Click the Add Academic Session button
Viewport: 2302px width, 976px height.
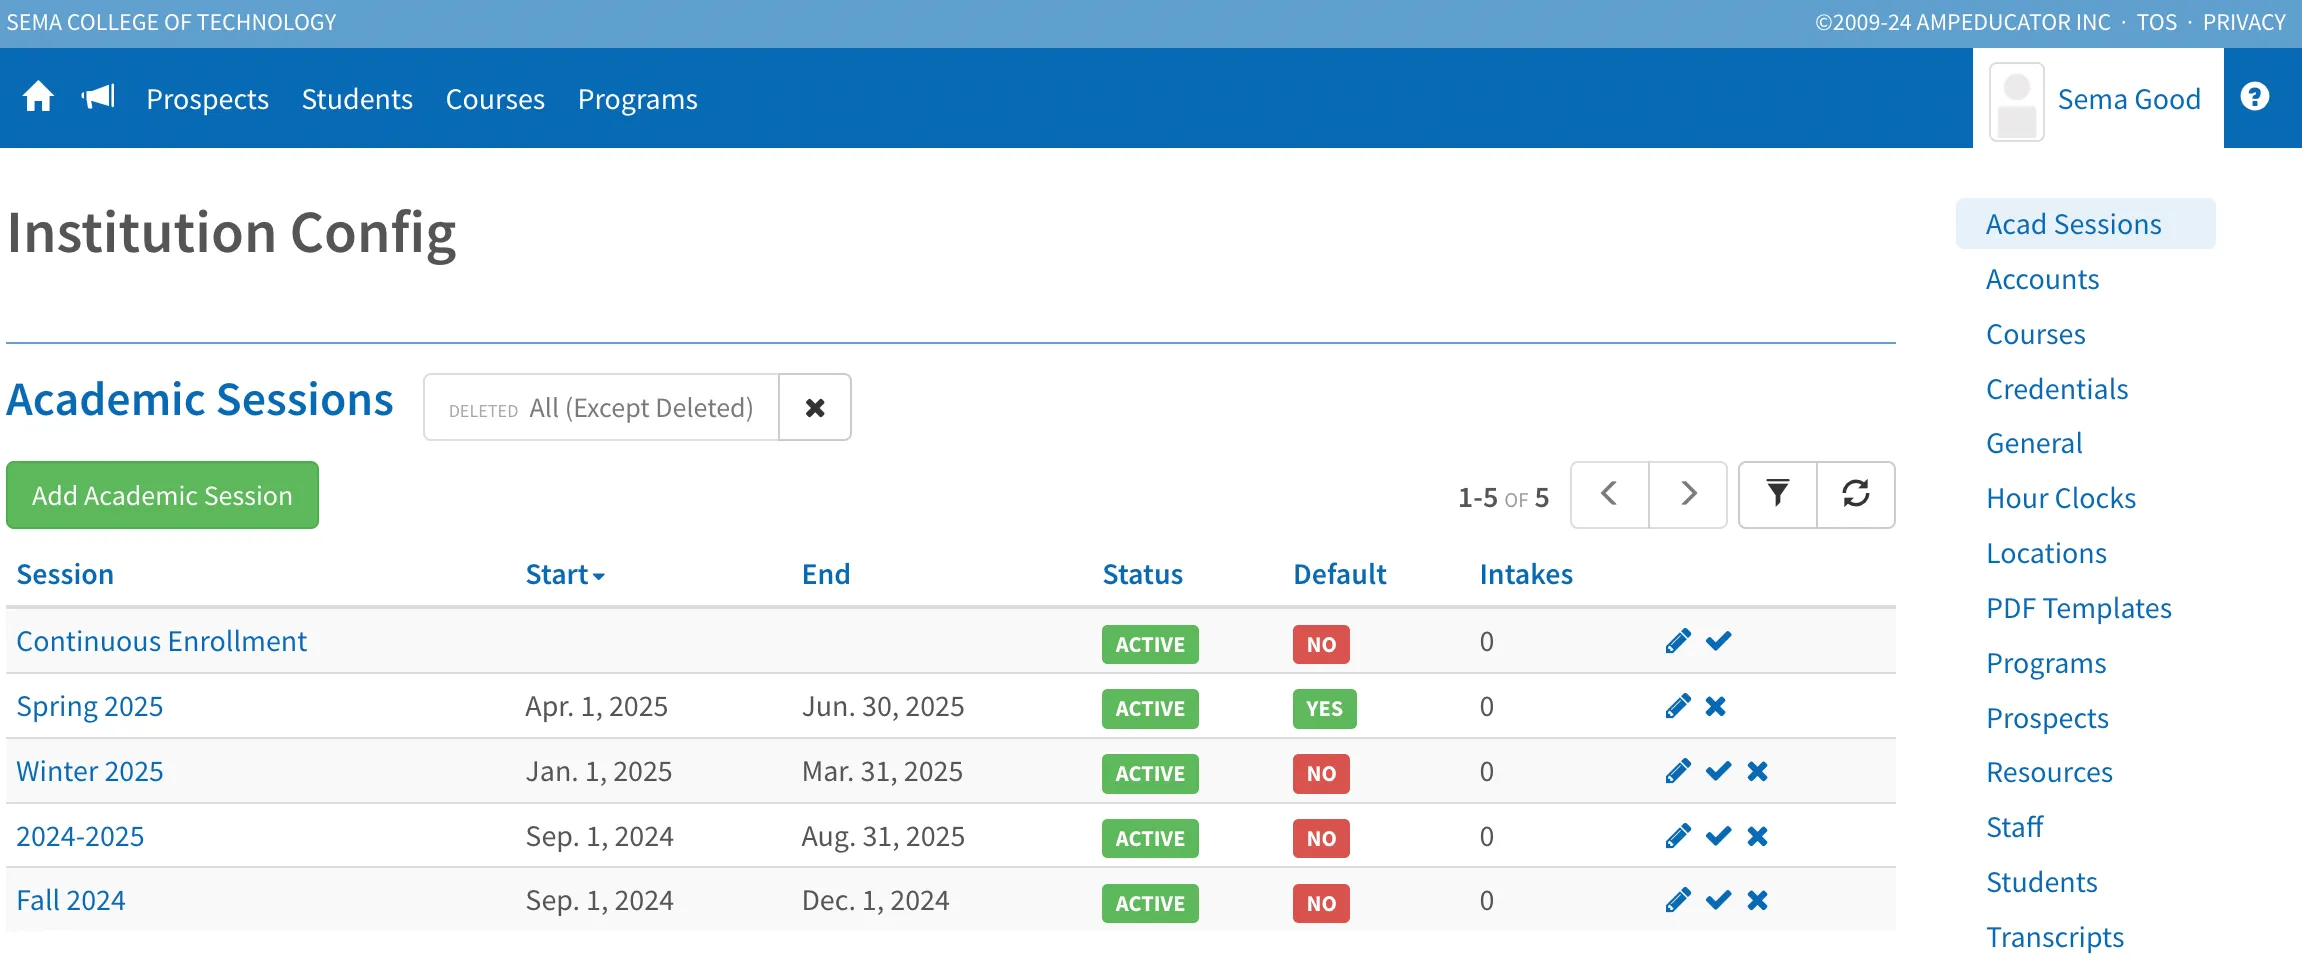click(x=162, y=495)
